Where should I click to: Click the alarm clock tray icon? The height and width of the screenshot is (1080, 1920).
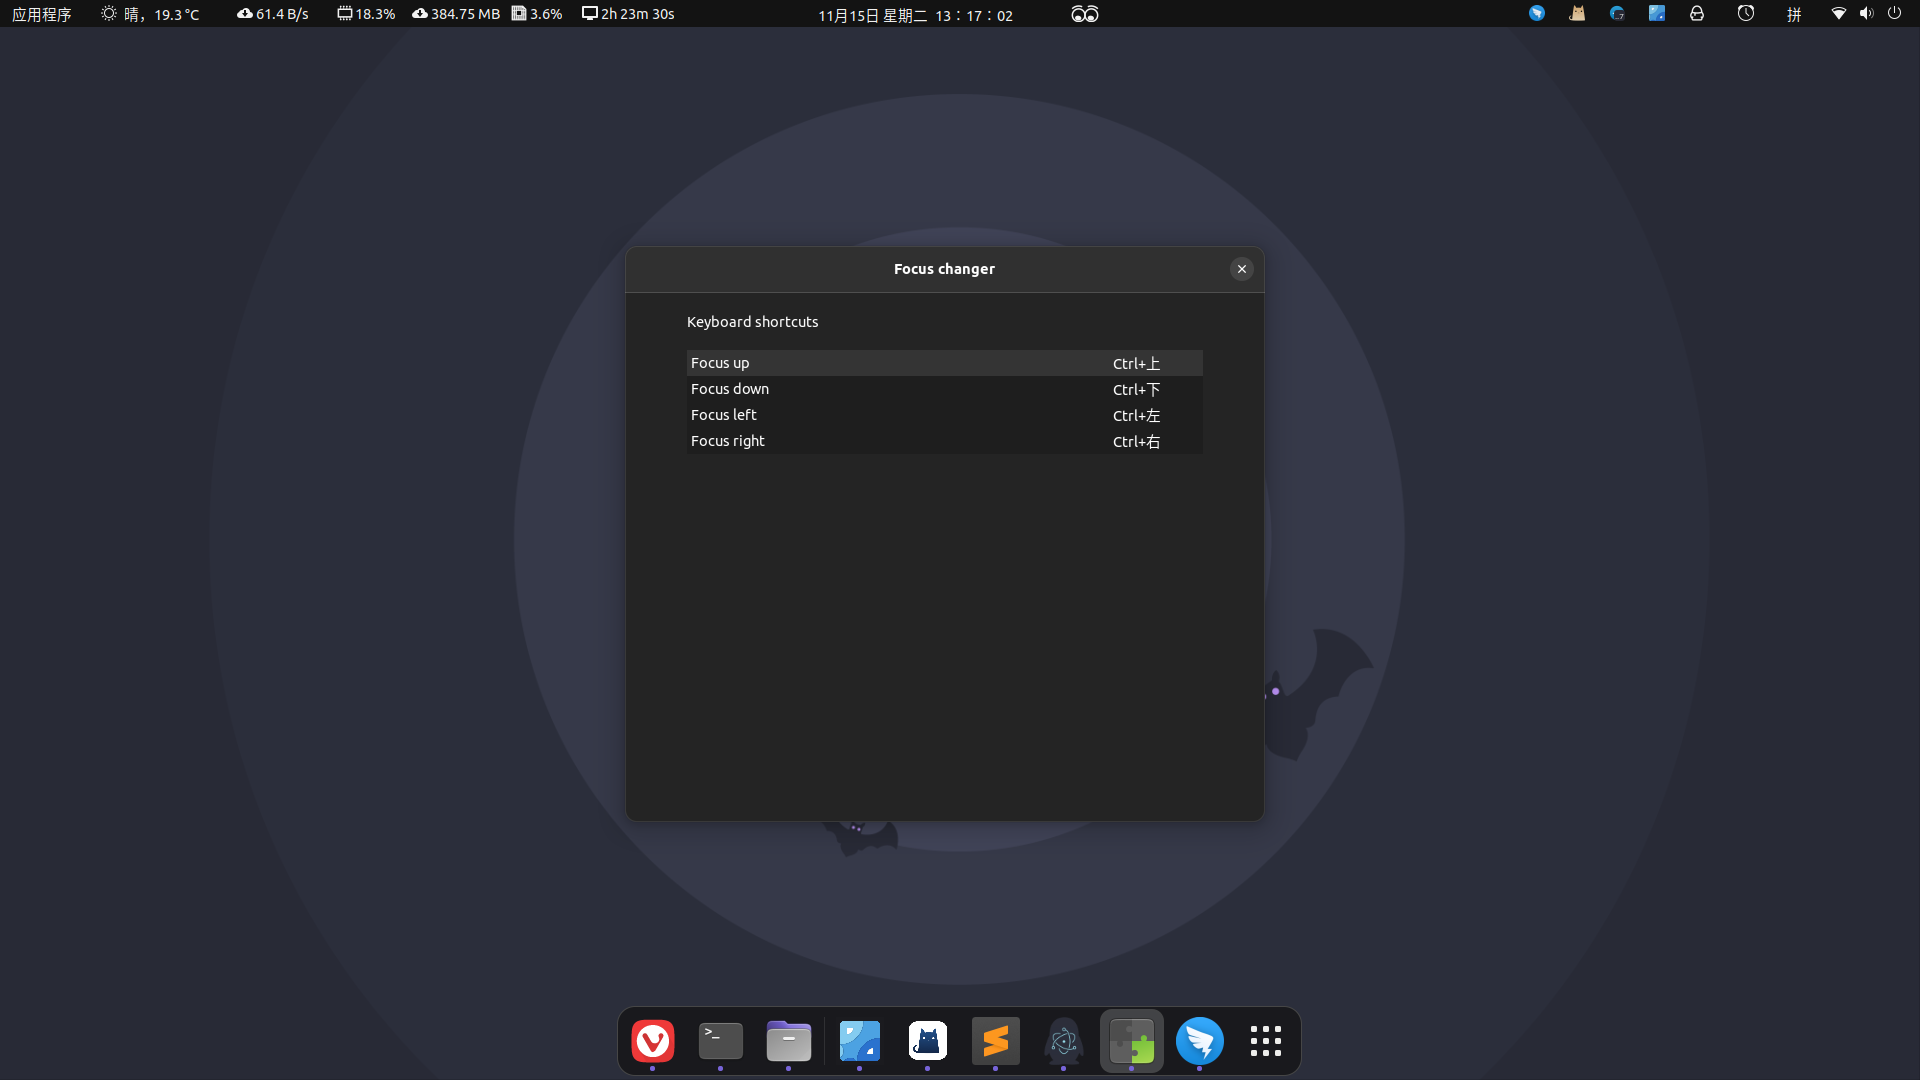click(1745, 14)
